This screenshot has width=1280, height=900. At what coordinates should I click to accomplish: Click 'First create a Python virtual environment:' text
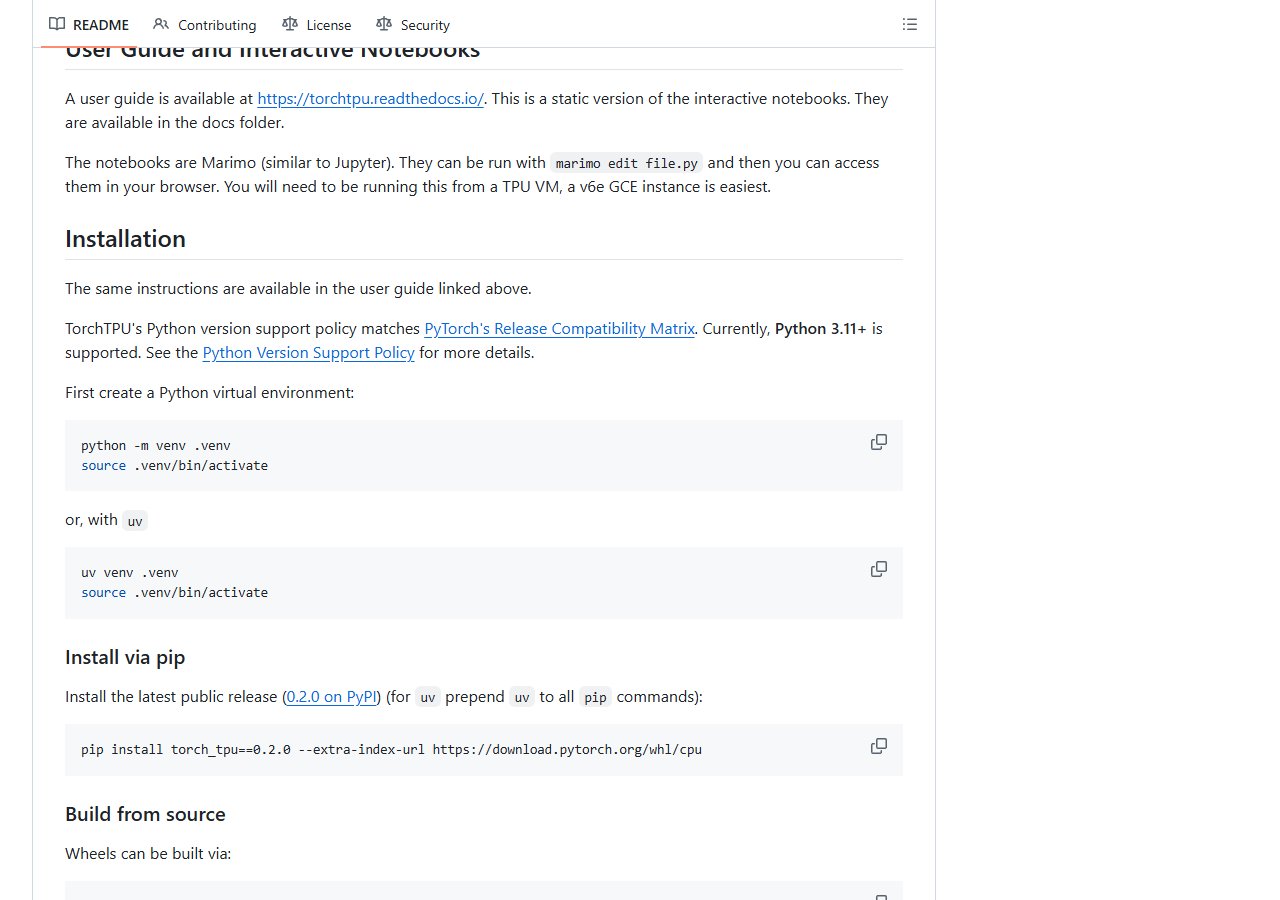[x=209, y=393]
